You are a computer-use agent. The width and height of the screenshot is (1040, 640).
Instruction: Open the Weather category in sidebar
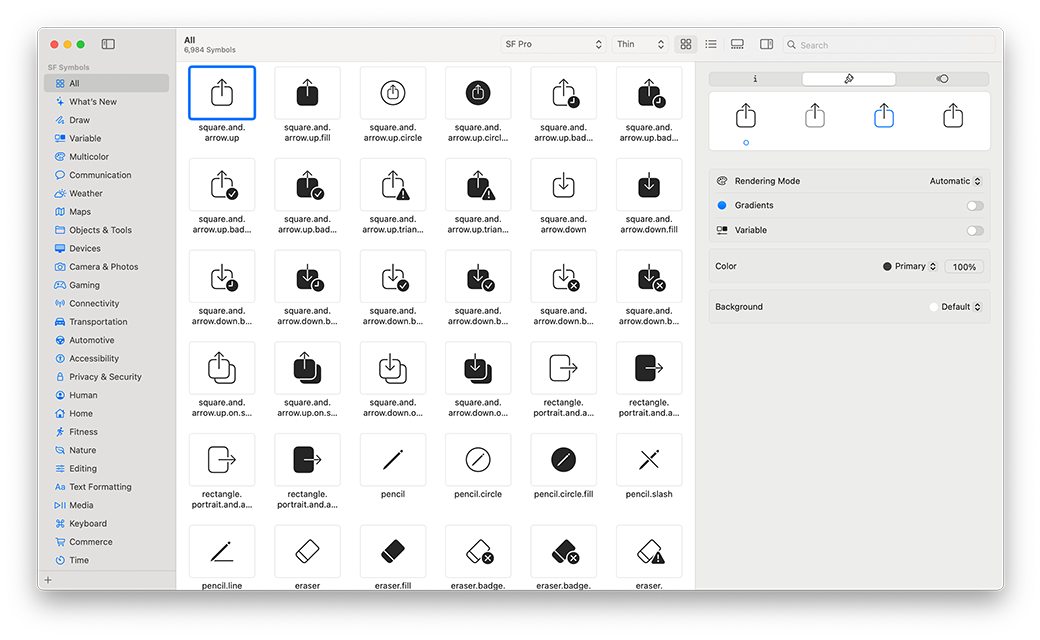(x=85, y=194)
